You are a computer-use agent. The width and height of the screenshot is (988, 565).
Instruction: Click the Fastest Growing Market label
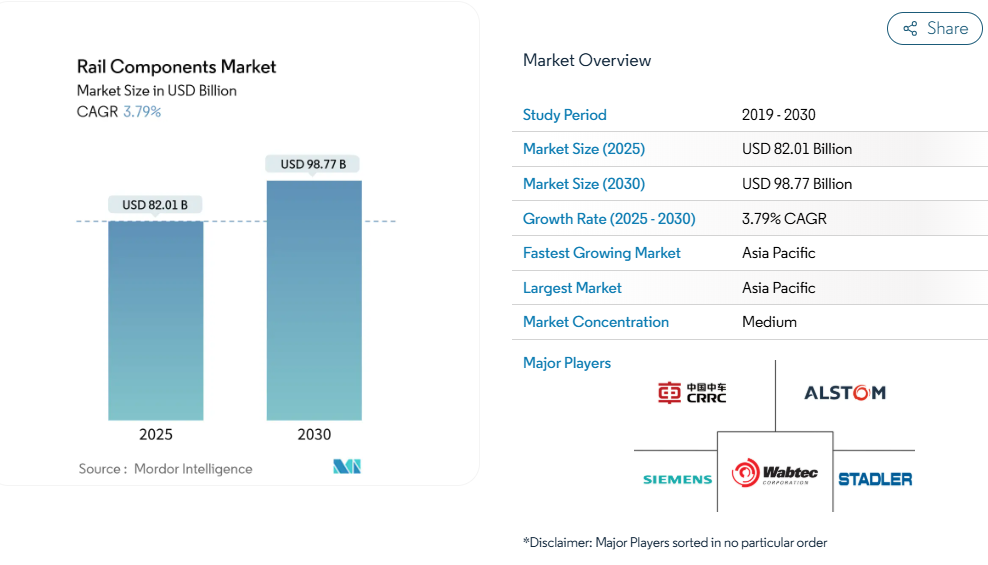[x=601, y=253]
